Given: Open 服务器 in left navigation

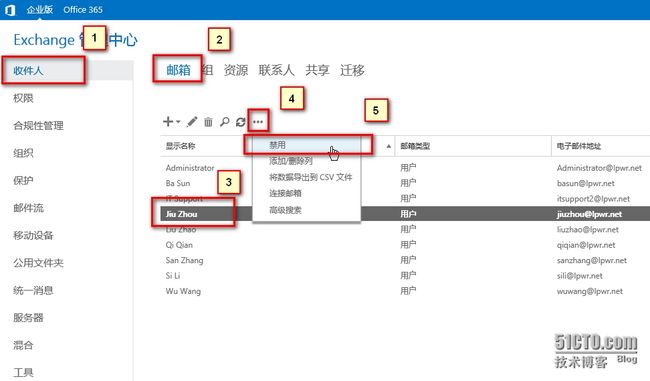Looking at the screenshot, I should coord(28,318).
